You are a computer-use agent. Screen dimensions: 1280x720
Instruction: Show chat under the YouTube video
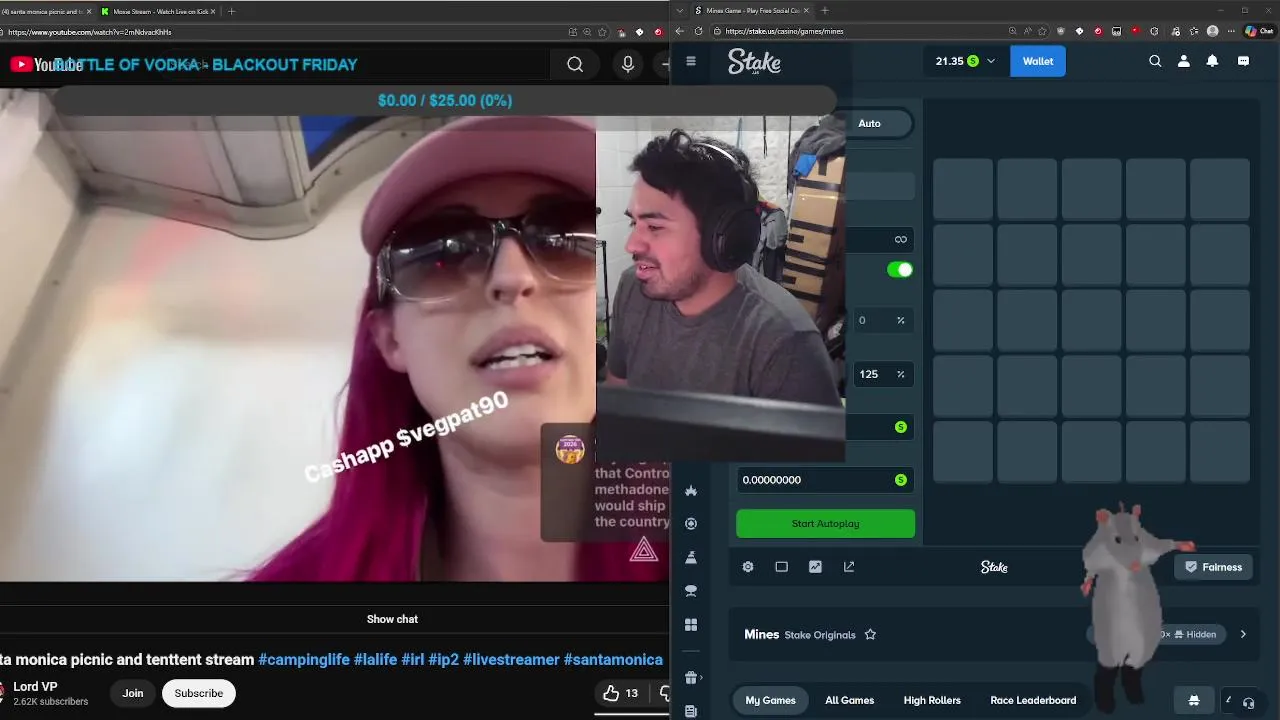click(392, 619)
